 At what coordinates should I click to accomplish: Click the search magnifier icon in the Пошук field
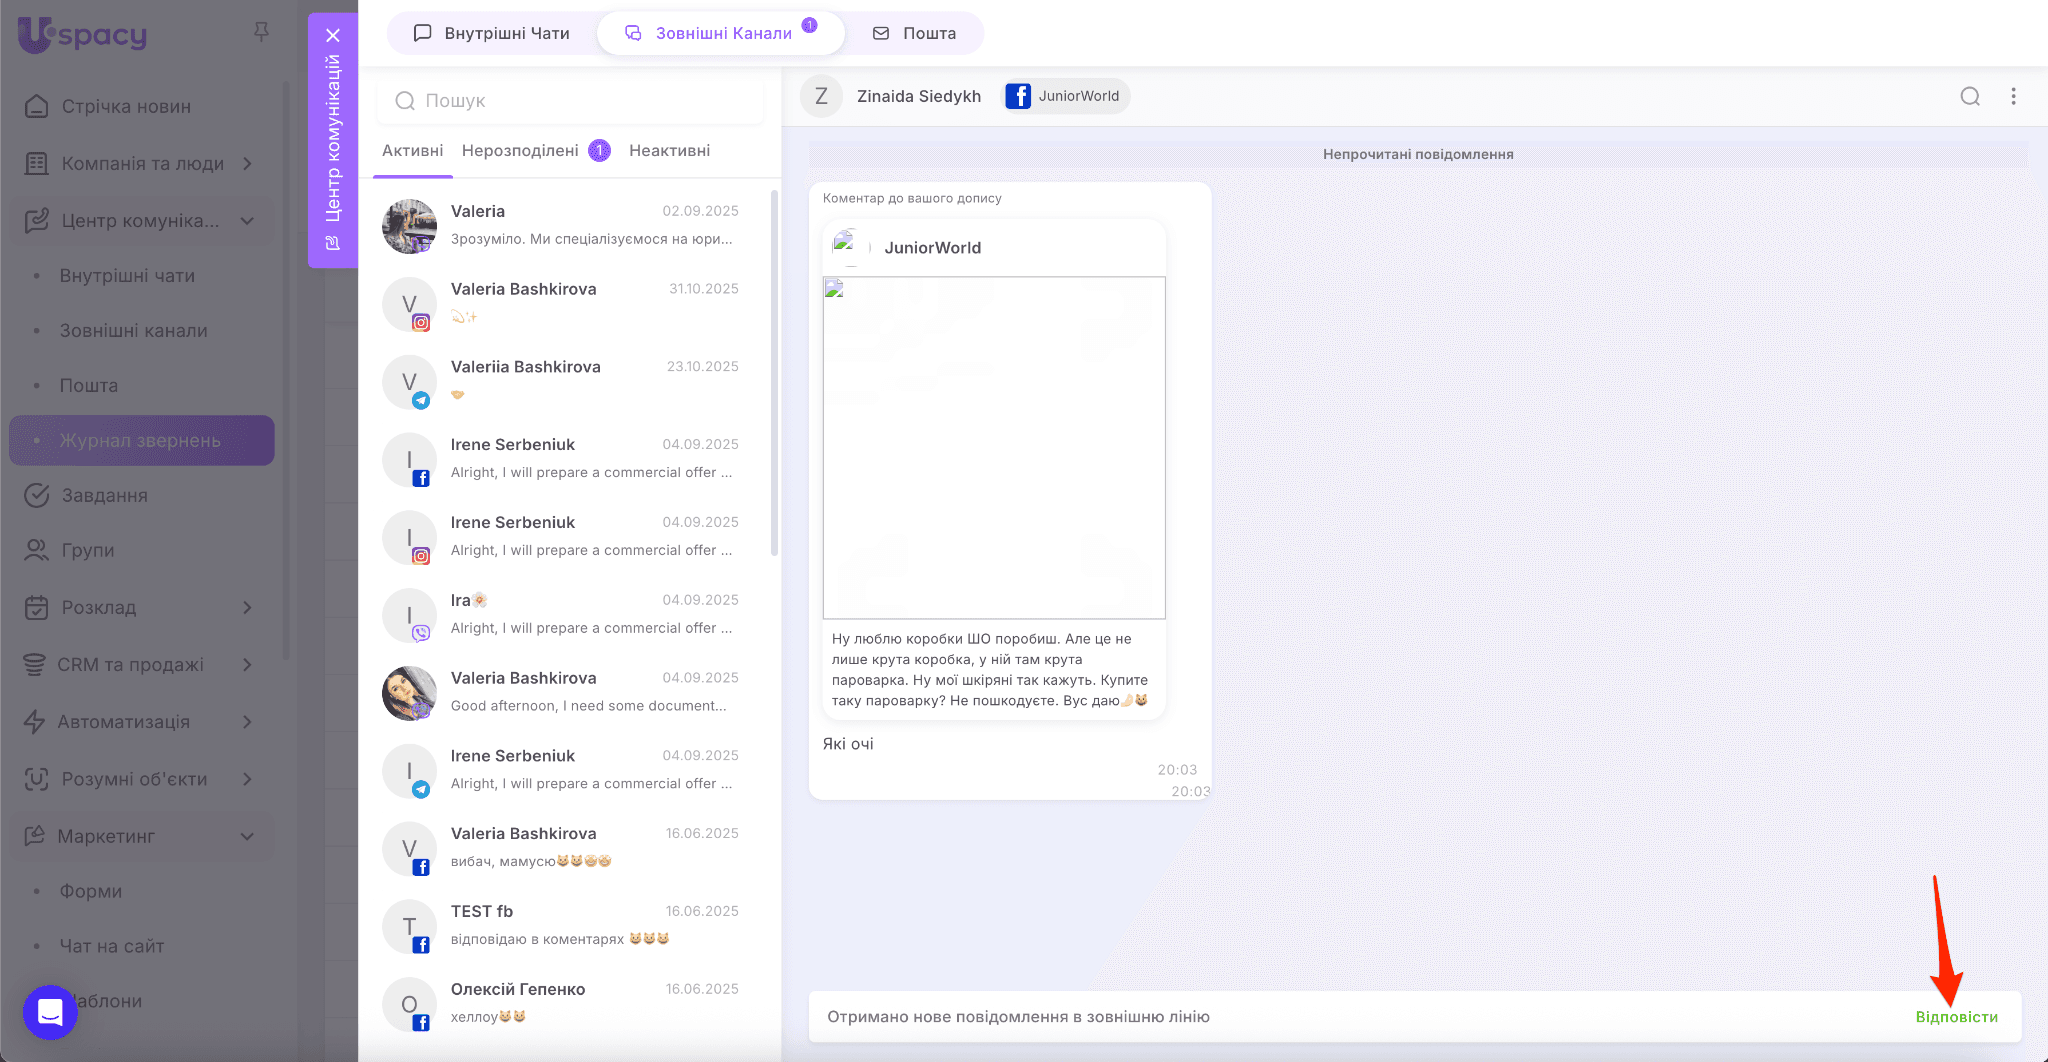pos(405,100)
